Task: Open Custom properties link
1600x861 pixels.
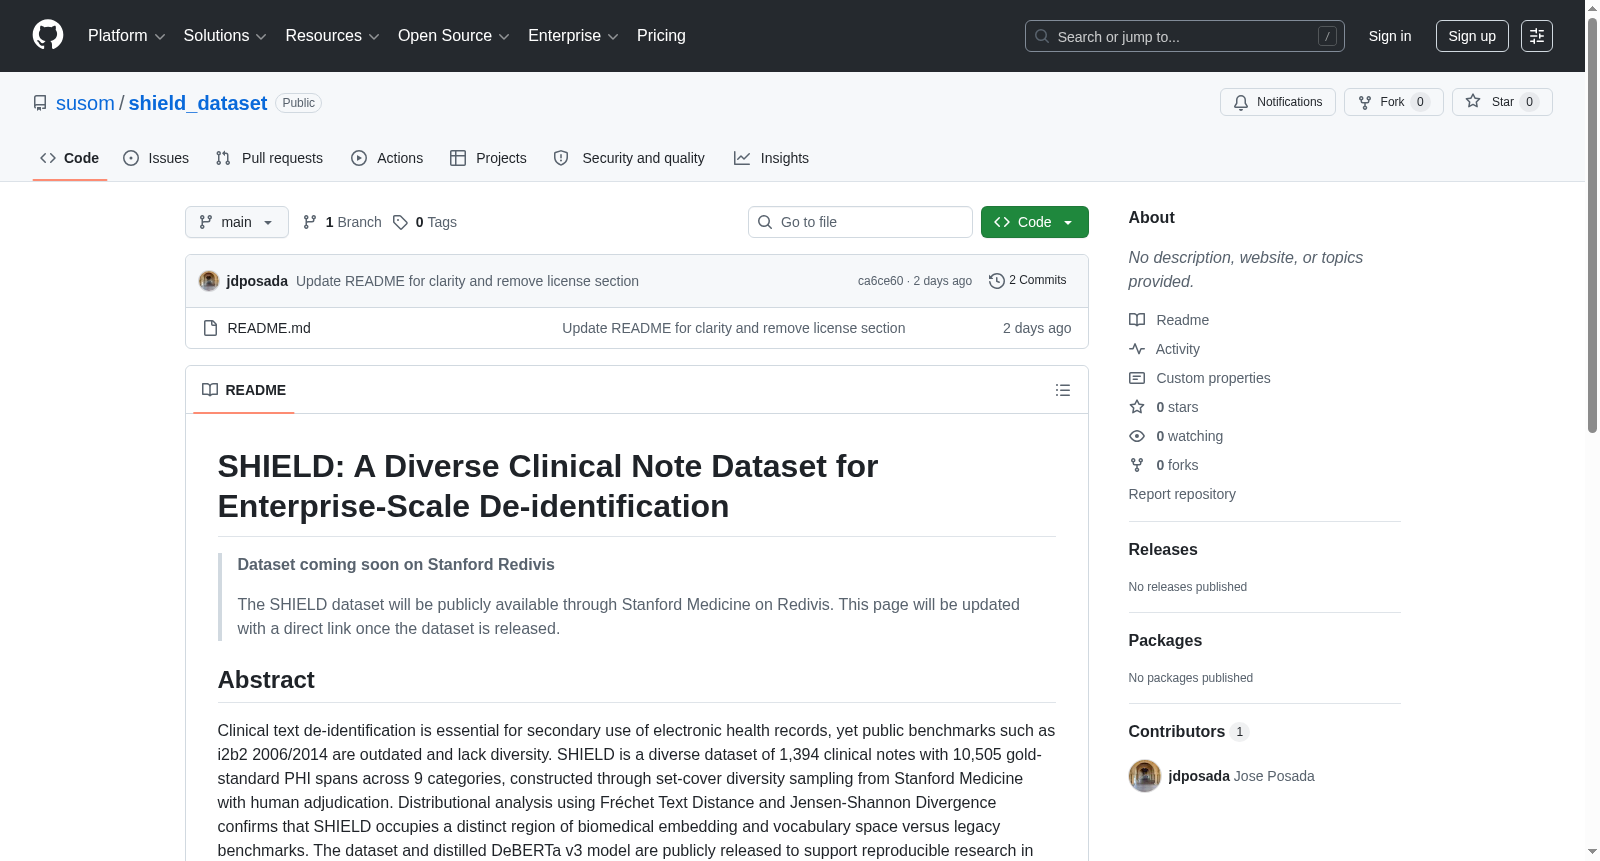Action: pos(1199,378)
